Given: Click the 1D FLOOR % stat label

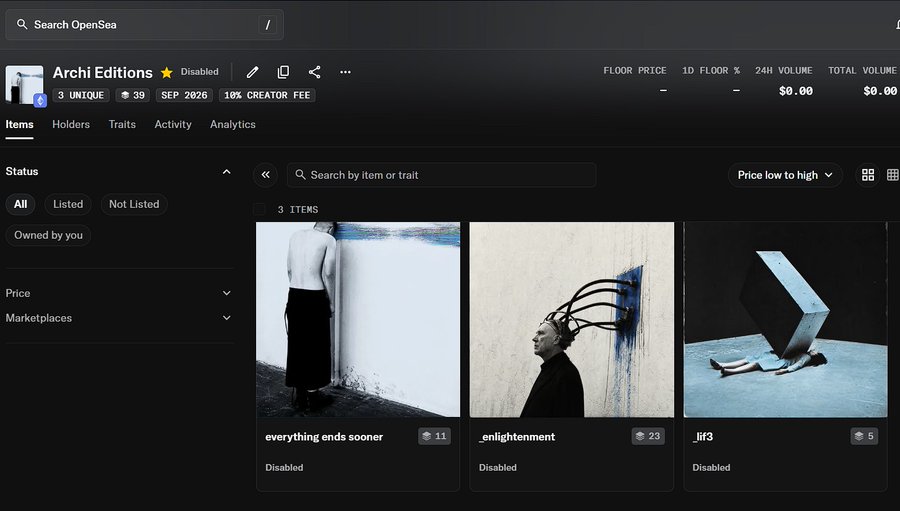Looking at the screenshot, I should 711,71.
